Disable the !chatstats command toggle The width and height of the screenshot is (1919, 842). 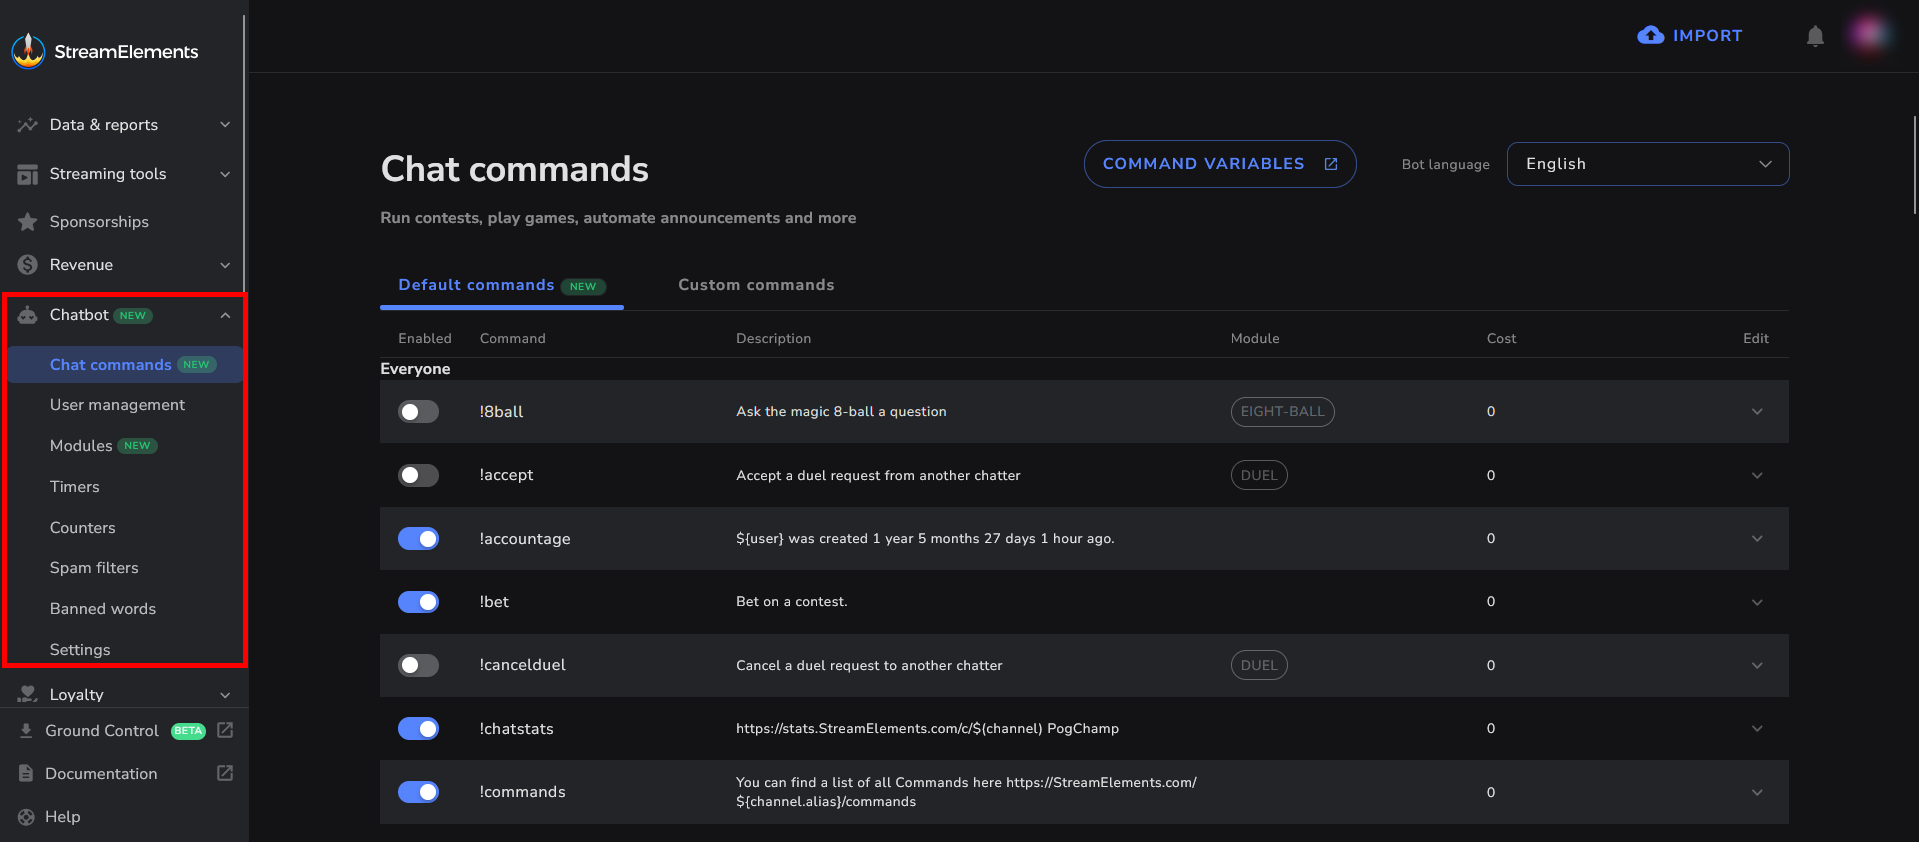point(418,729)
